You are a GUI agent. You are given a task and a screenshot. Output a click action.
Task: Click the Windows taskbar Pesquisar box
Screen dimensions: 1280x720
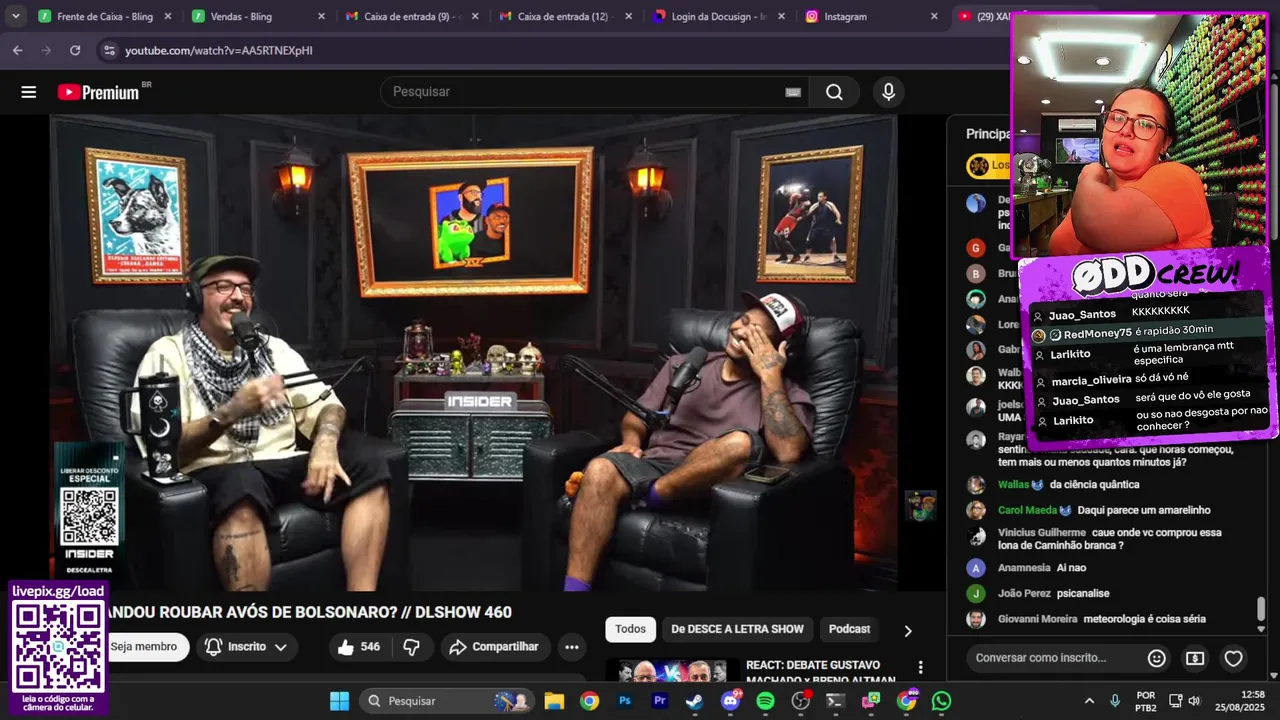tap(446, 701)
